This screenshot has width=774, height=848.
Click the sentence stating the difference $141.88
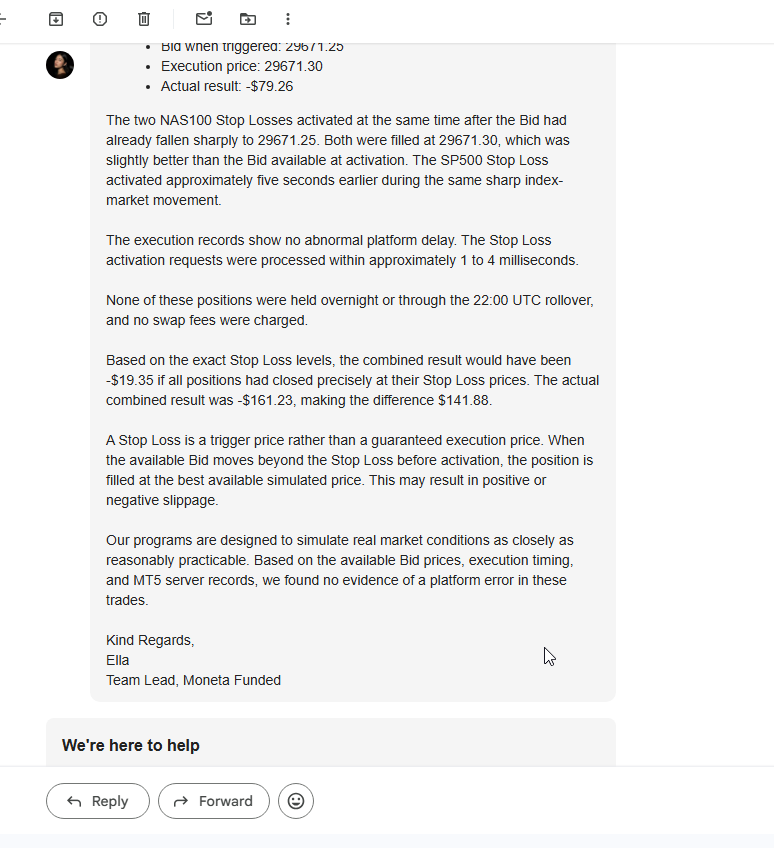[x=353, y=390]
